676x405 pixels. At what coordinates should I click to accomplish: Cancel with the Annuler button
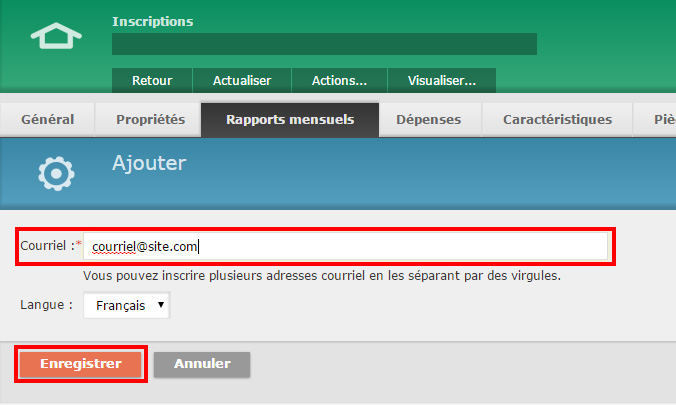point(202,364)
